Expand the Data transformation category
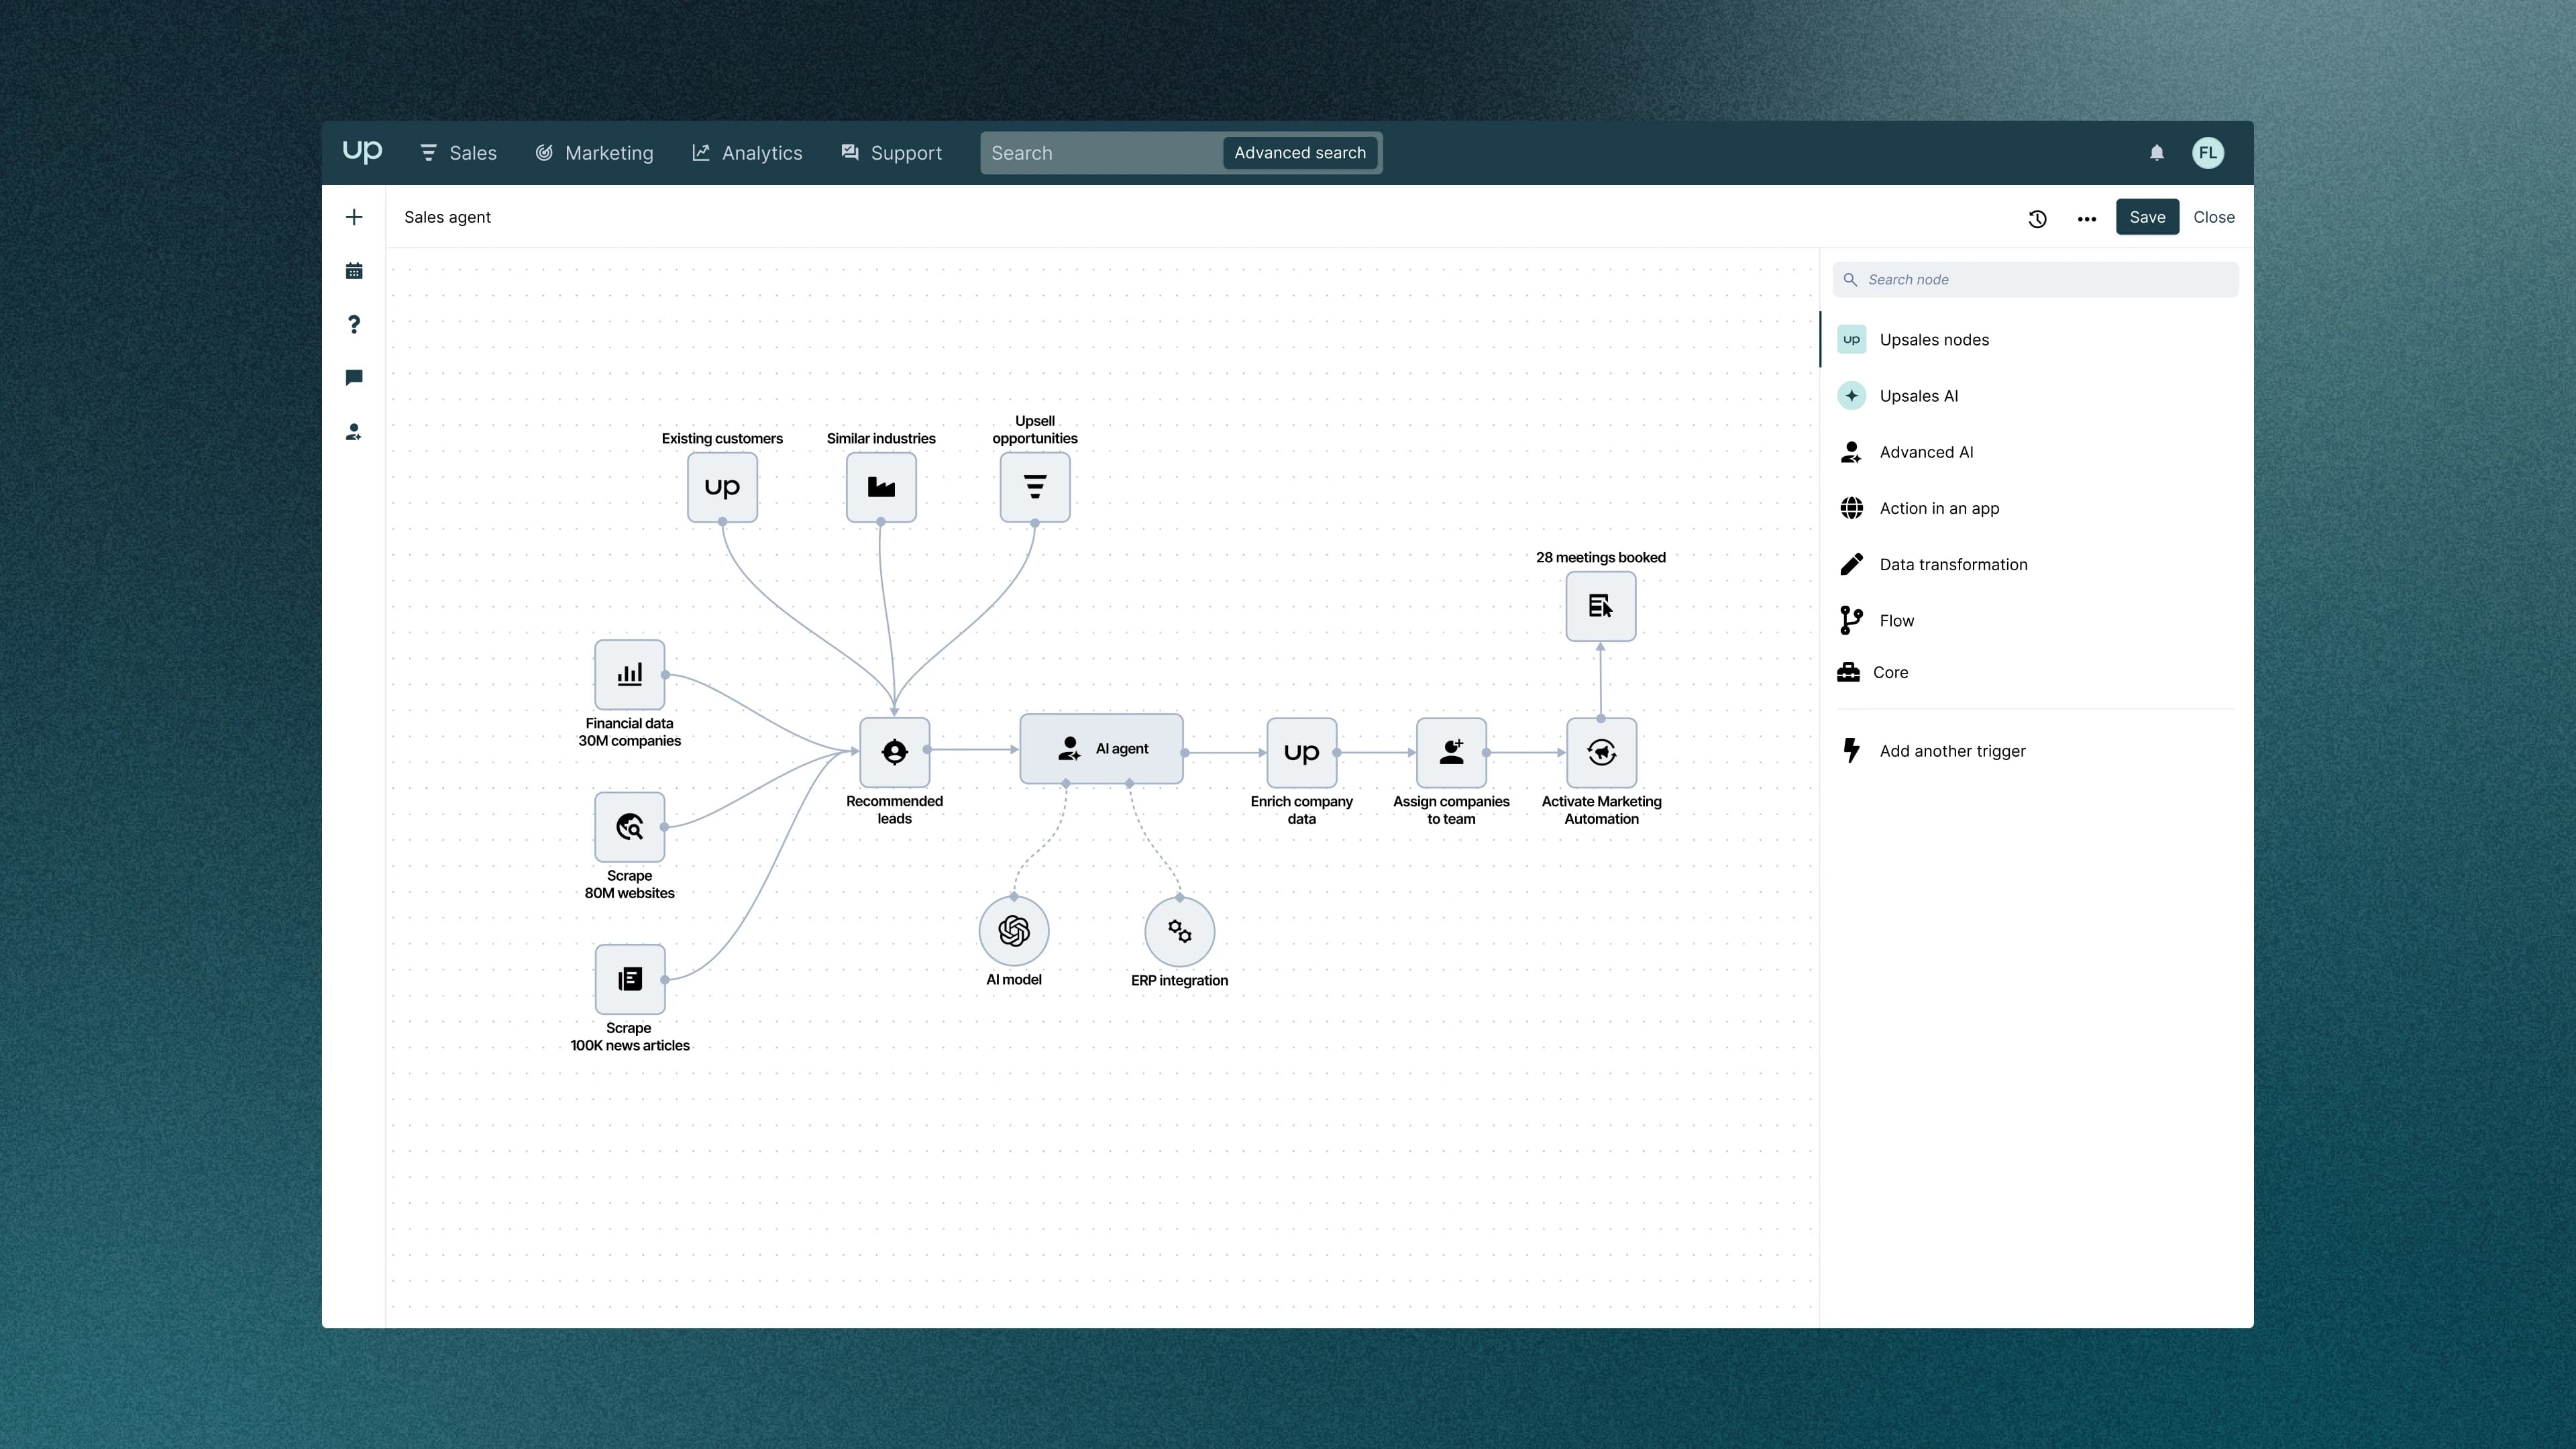Screen dimensions: 2576x1449 pyautogui.click(x=1953, y=564)
